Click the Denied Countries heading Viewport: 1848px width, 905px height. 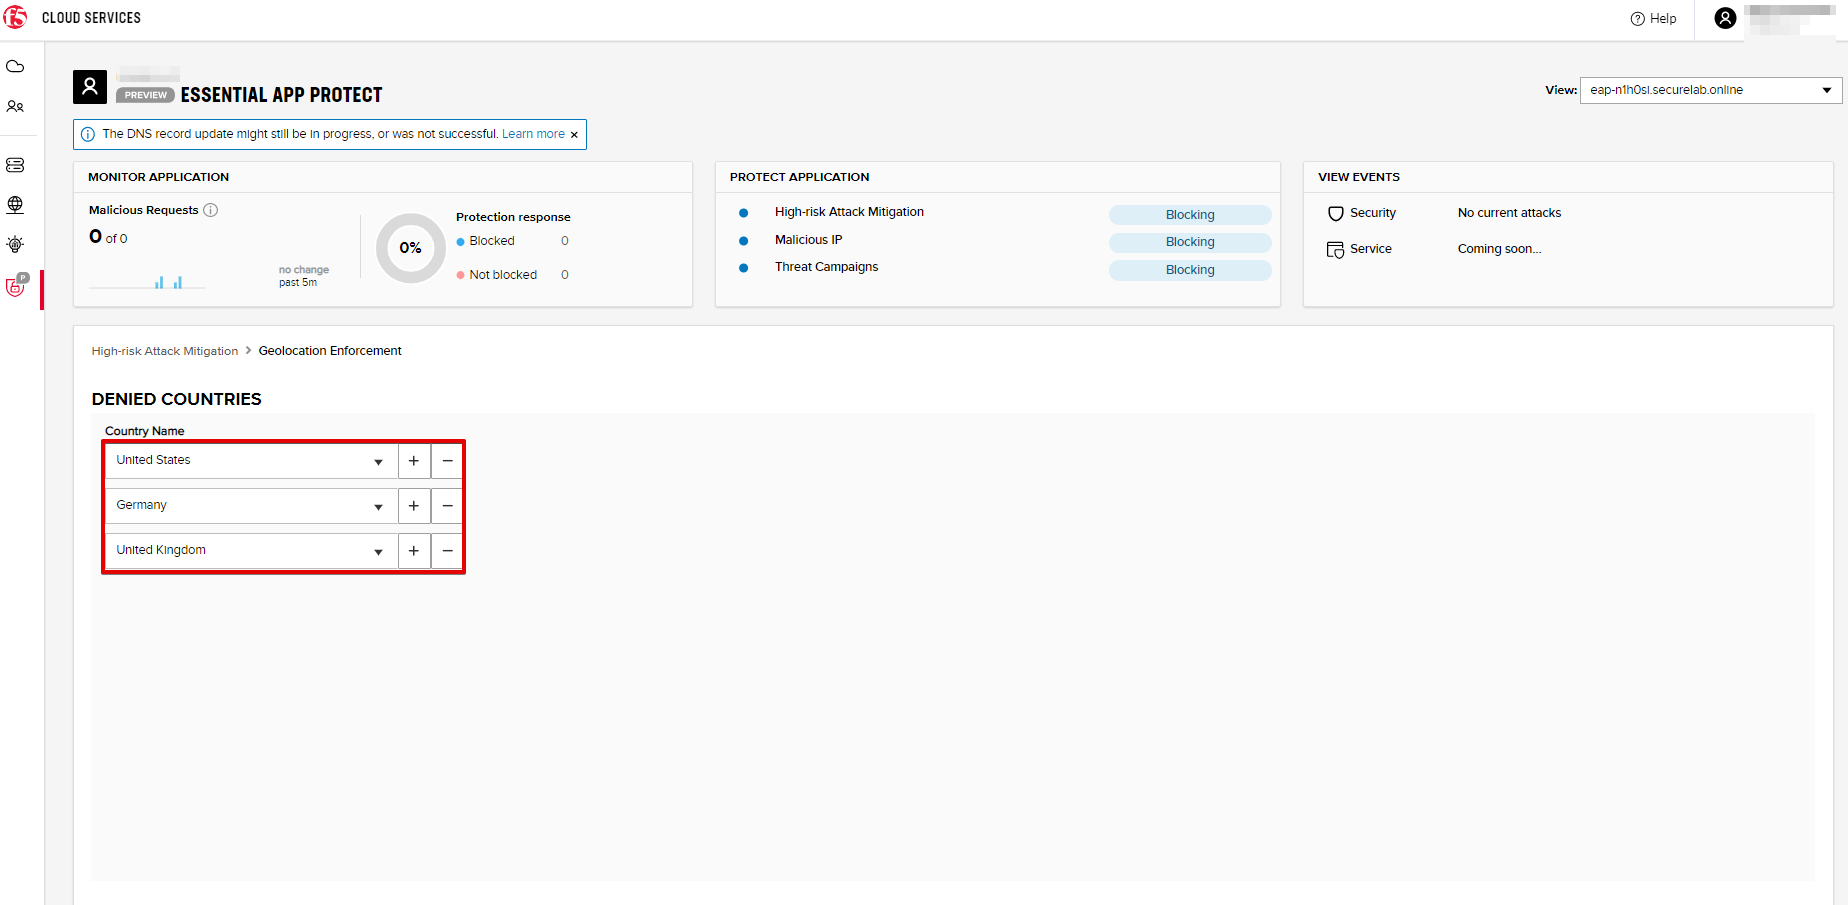(x=176, y=399)
